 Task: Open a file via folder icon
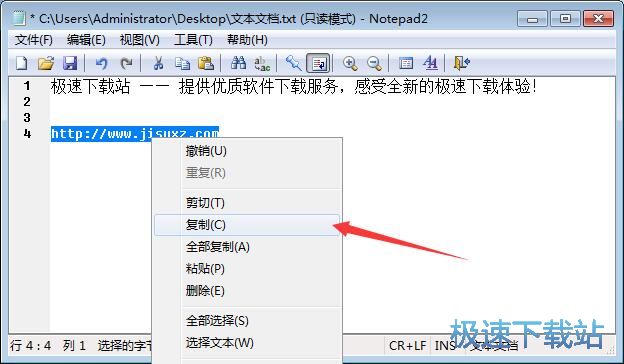[46, 63]
